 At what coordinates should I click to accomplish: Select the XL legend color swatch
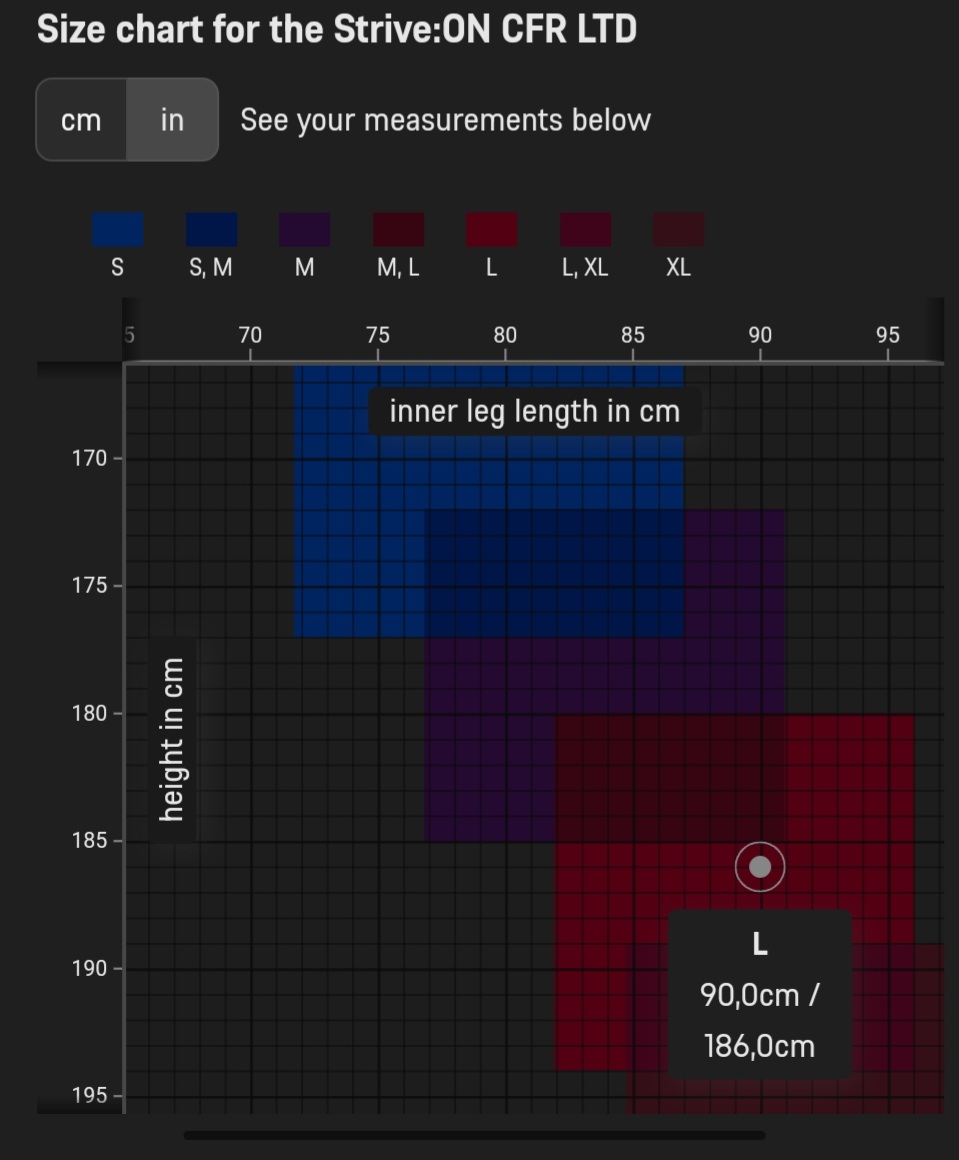click(x=679, y=229)
